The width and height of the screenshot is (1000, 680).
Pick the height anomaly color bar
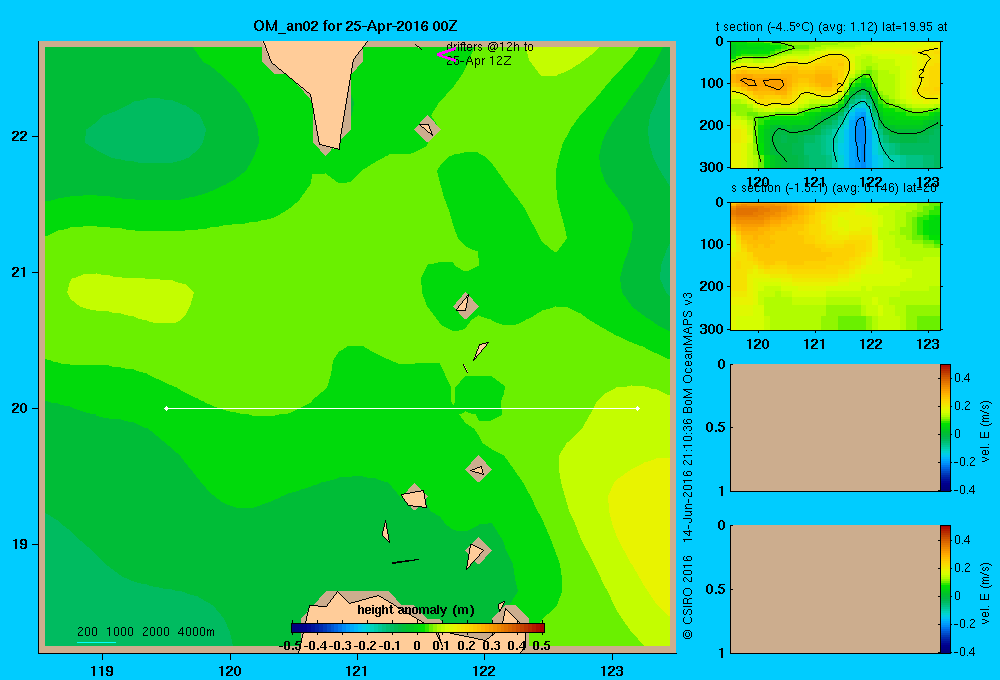(x=417, y=628)
